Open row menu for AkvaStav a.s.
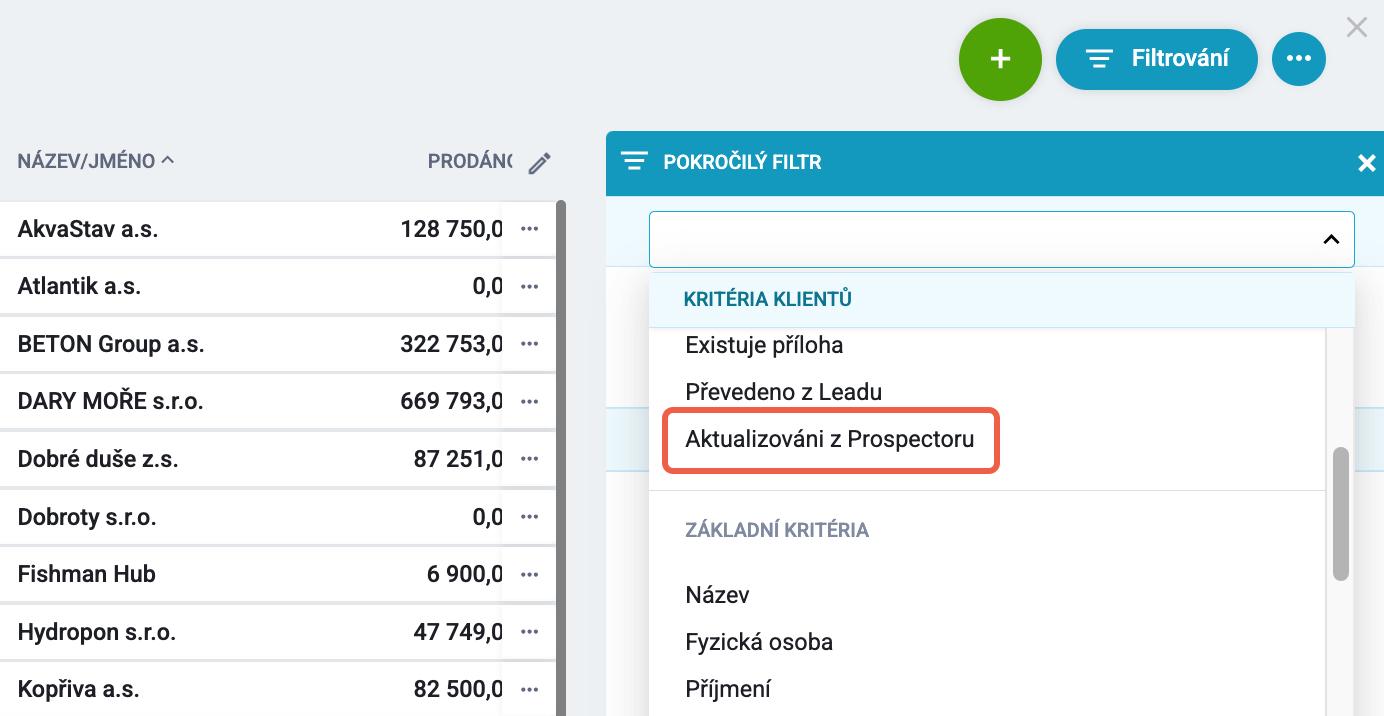 point(530,229)
